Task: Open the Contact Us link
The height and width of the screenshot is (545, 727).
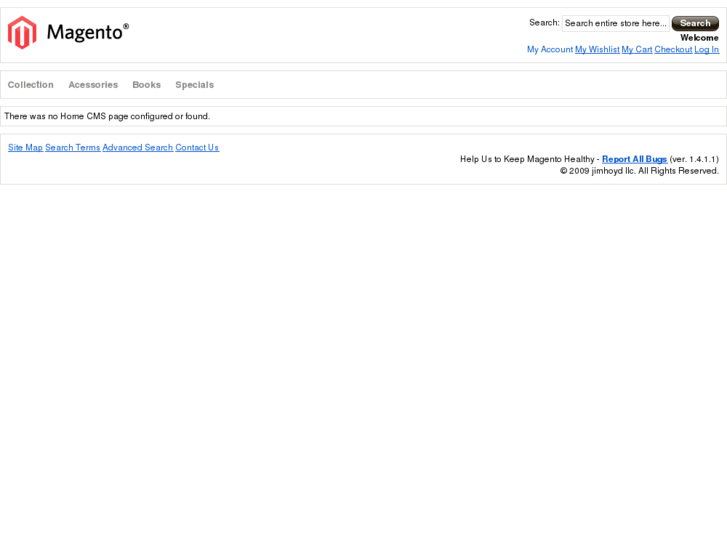Action: [197, 147]
